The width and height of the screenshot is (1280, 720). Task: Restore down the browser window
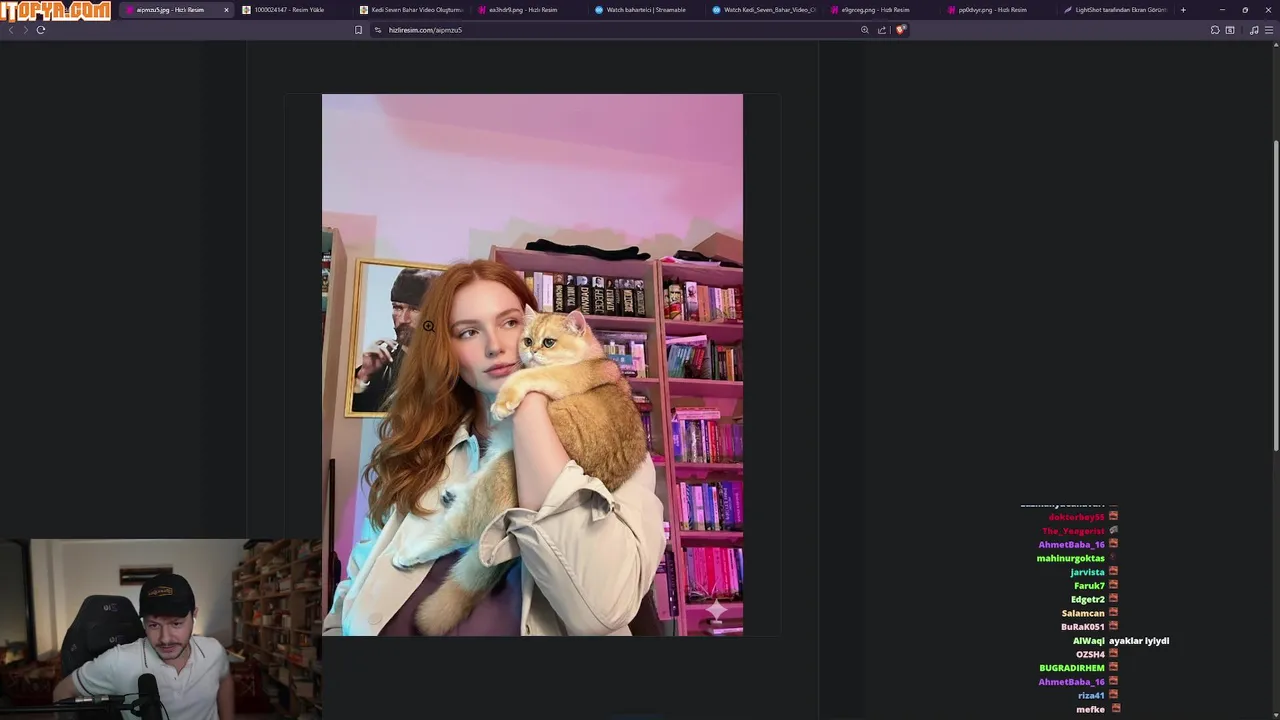pos(1245,10)
